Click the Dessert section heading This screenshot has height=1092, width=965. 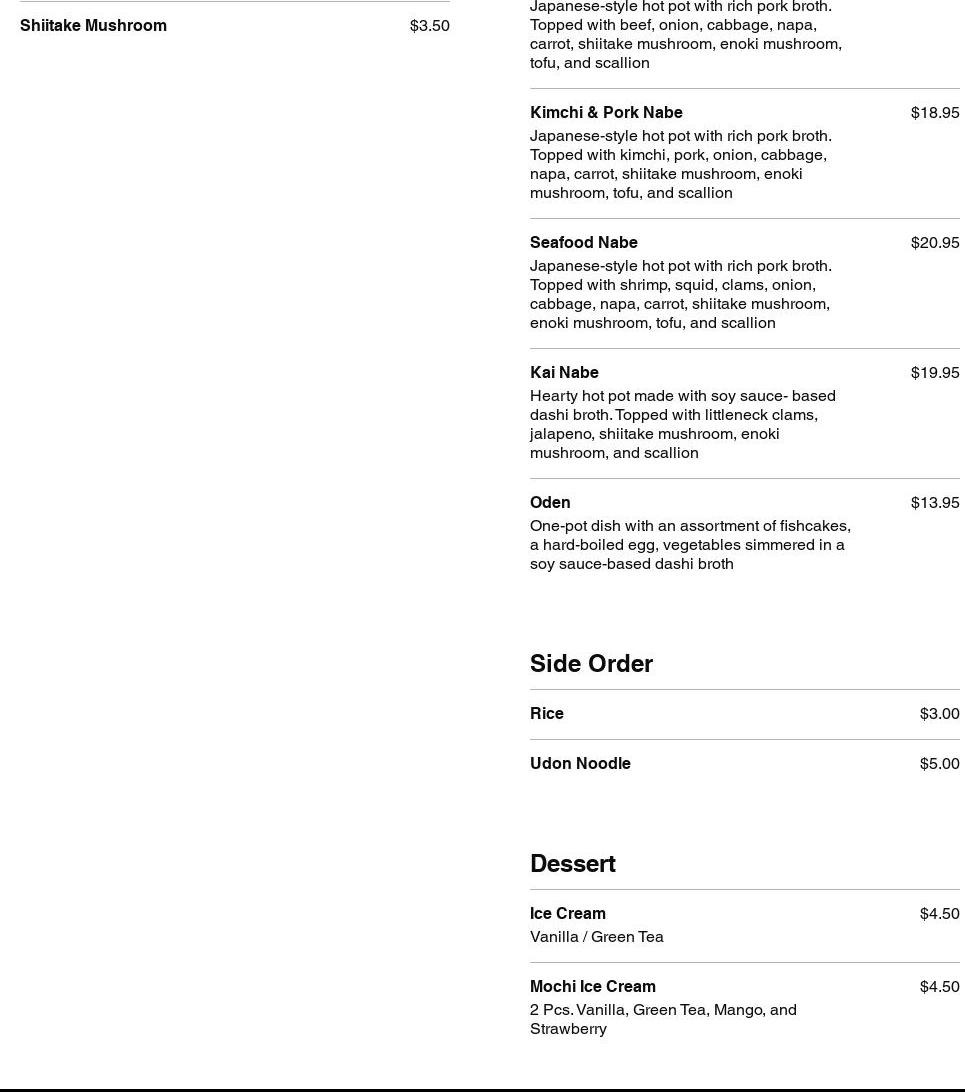coord(572,863)
